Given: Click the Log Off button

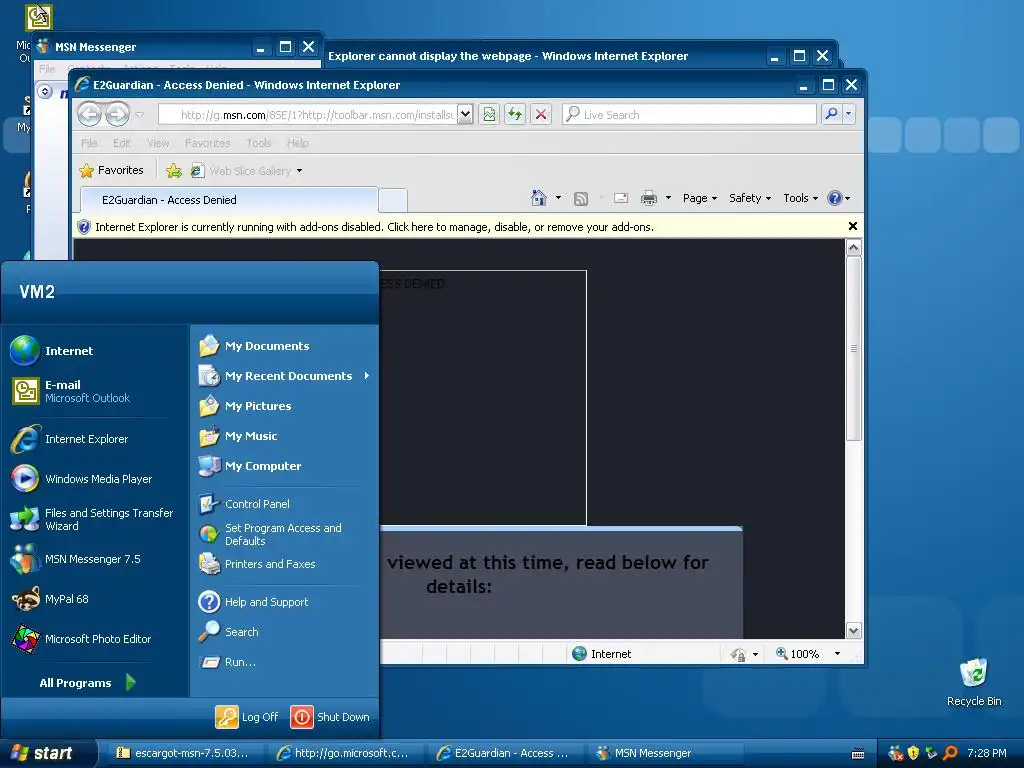Looking at the screenshot, I should coord(248,716).
